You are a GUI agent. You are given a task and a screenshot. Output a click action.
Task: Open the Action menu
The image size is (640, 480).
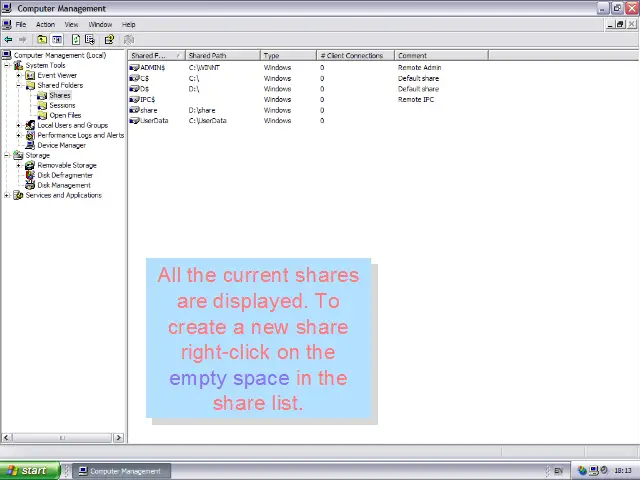45,24
